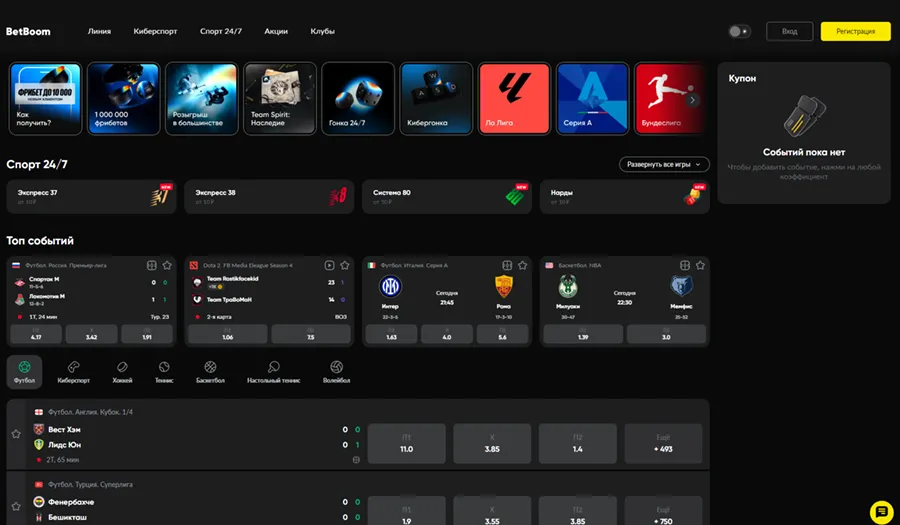Open the stats icon on NBA Милуоки card
900x525 pixels.
[685, 265]
